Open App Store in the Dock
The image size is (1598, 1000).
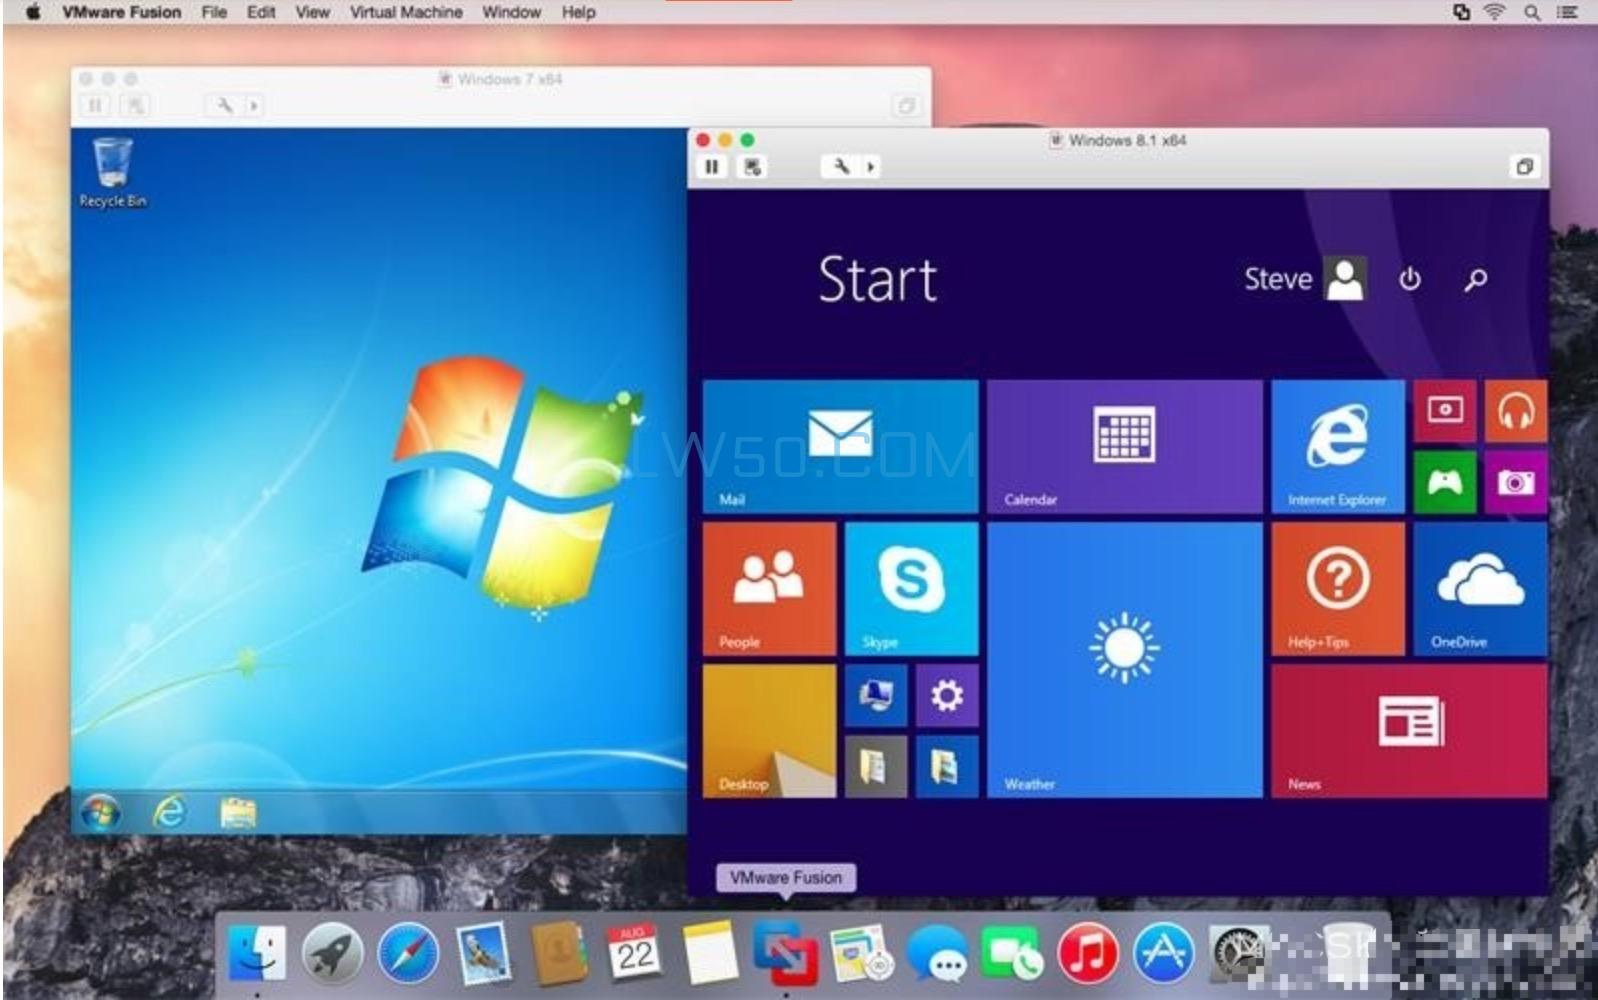1164,953
